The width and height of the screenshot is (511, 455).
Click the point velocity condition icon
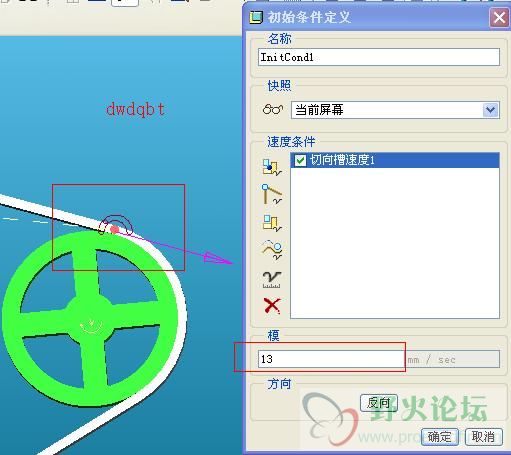pyautogui.click(x=272, y=167)
